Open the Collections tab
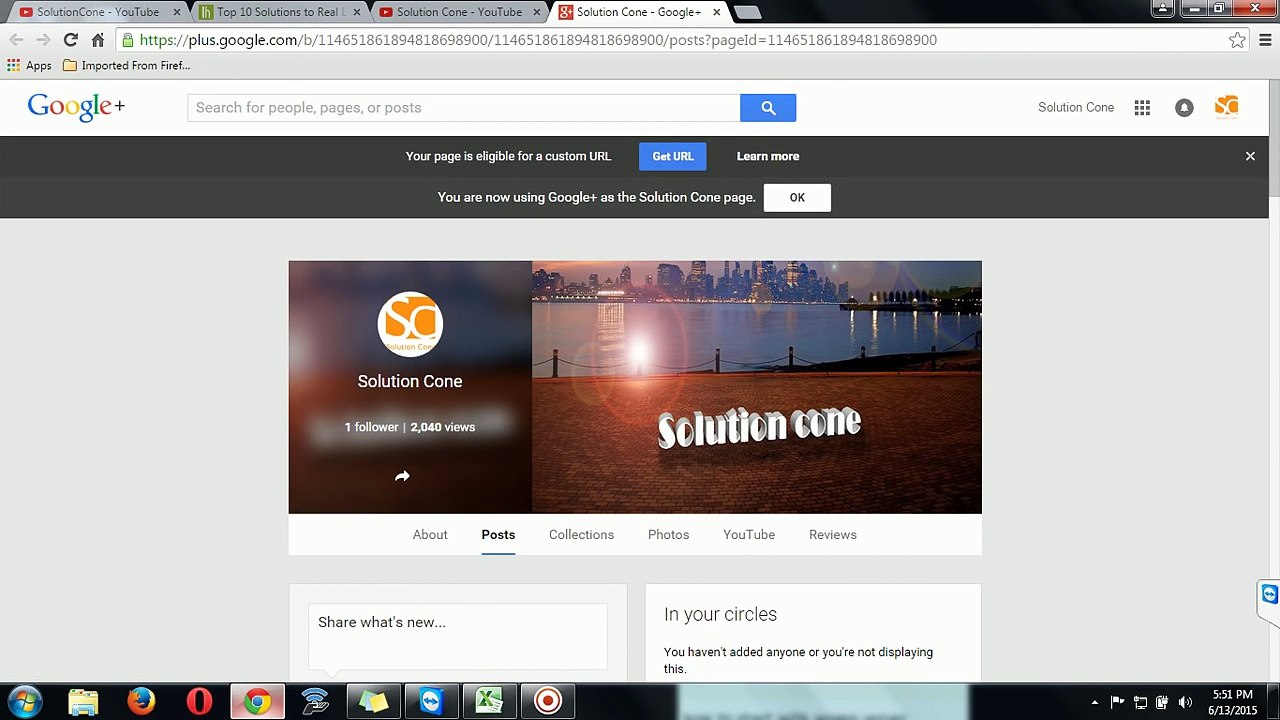 pos(581,535)
